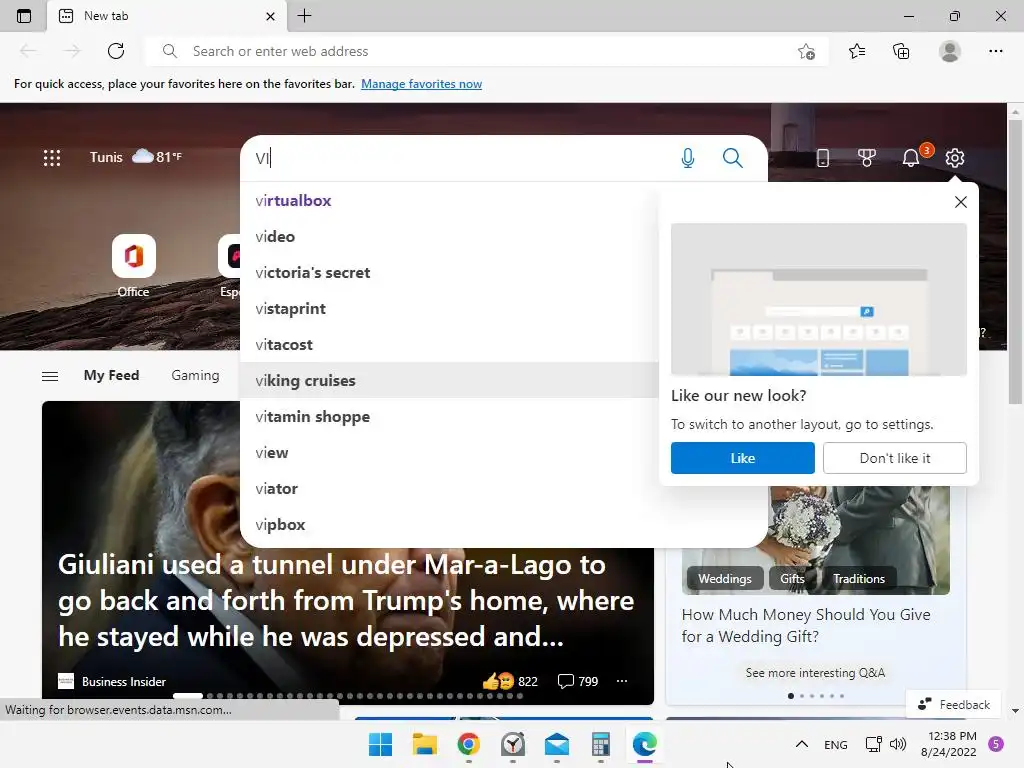Viewport: 1024px width, 768px height.
Task: Open the volume speaker tray icon
Action: [x=898, y=744]
